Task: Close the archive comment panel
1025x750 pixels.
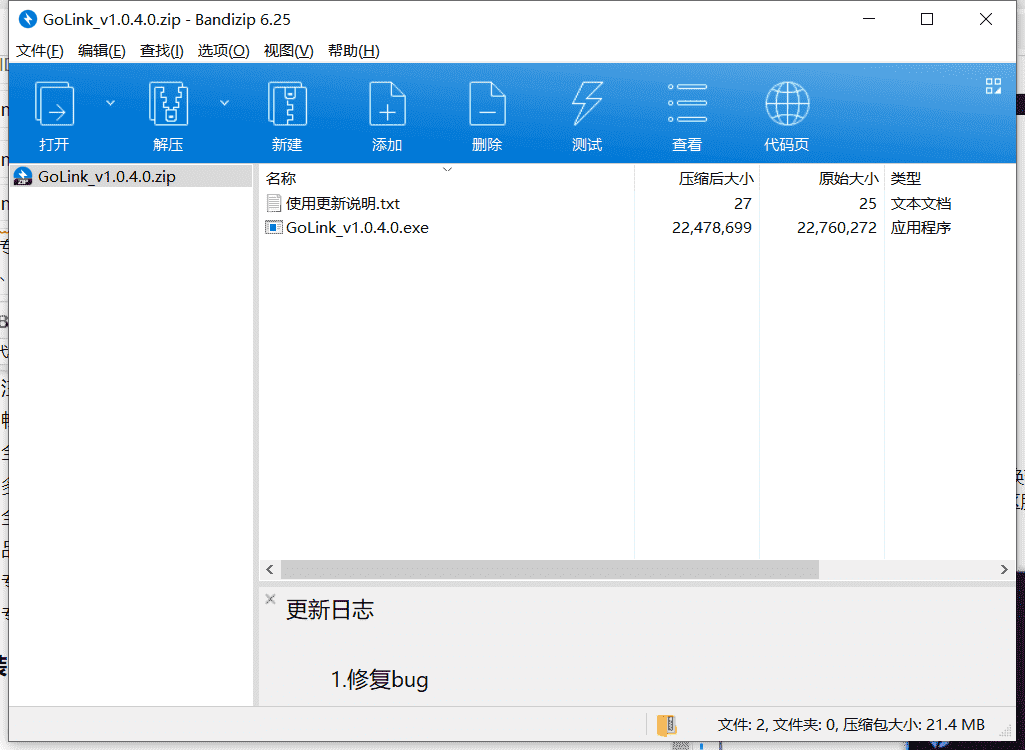Action: pos(270,599)
